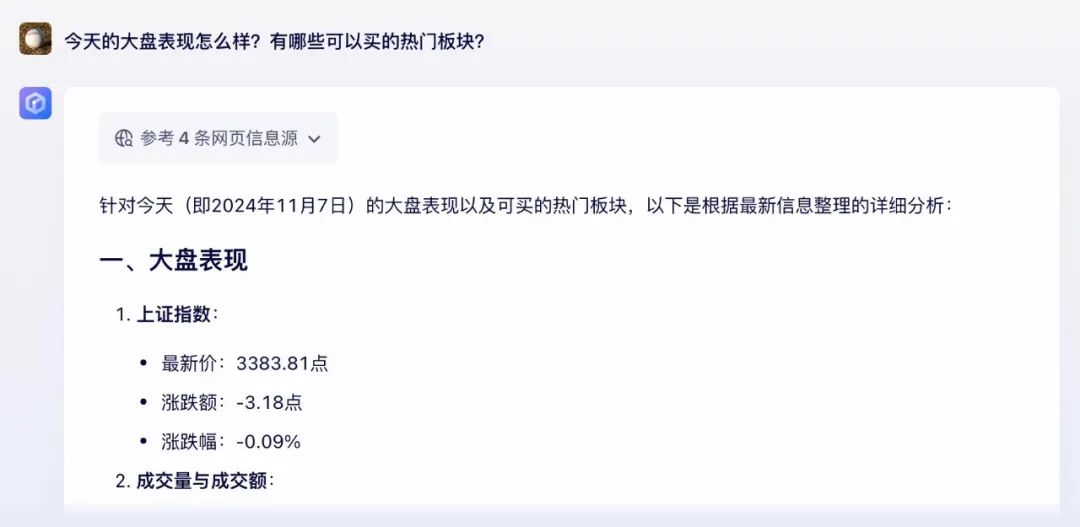Click the -0.09% percentage value
Viewport: 1080px width, 527px height.
tap(269, 442)
